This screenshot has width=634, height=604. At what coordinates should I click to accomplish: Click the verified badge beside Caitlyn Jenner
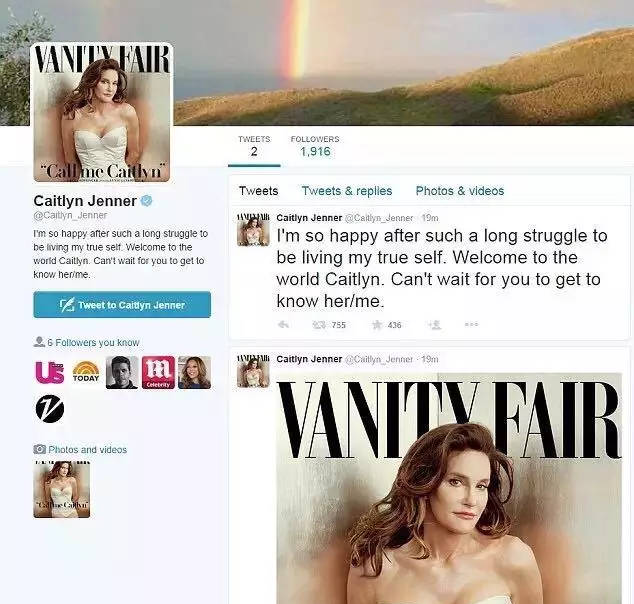(x=146, y=201)
